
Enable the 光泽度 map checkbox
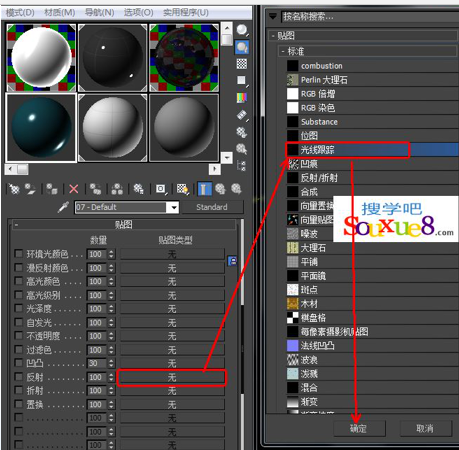pos(19,309)
